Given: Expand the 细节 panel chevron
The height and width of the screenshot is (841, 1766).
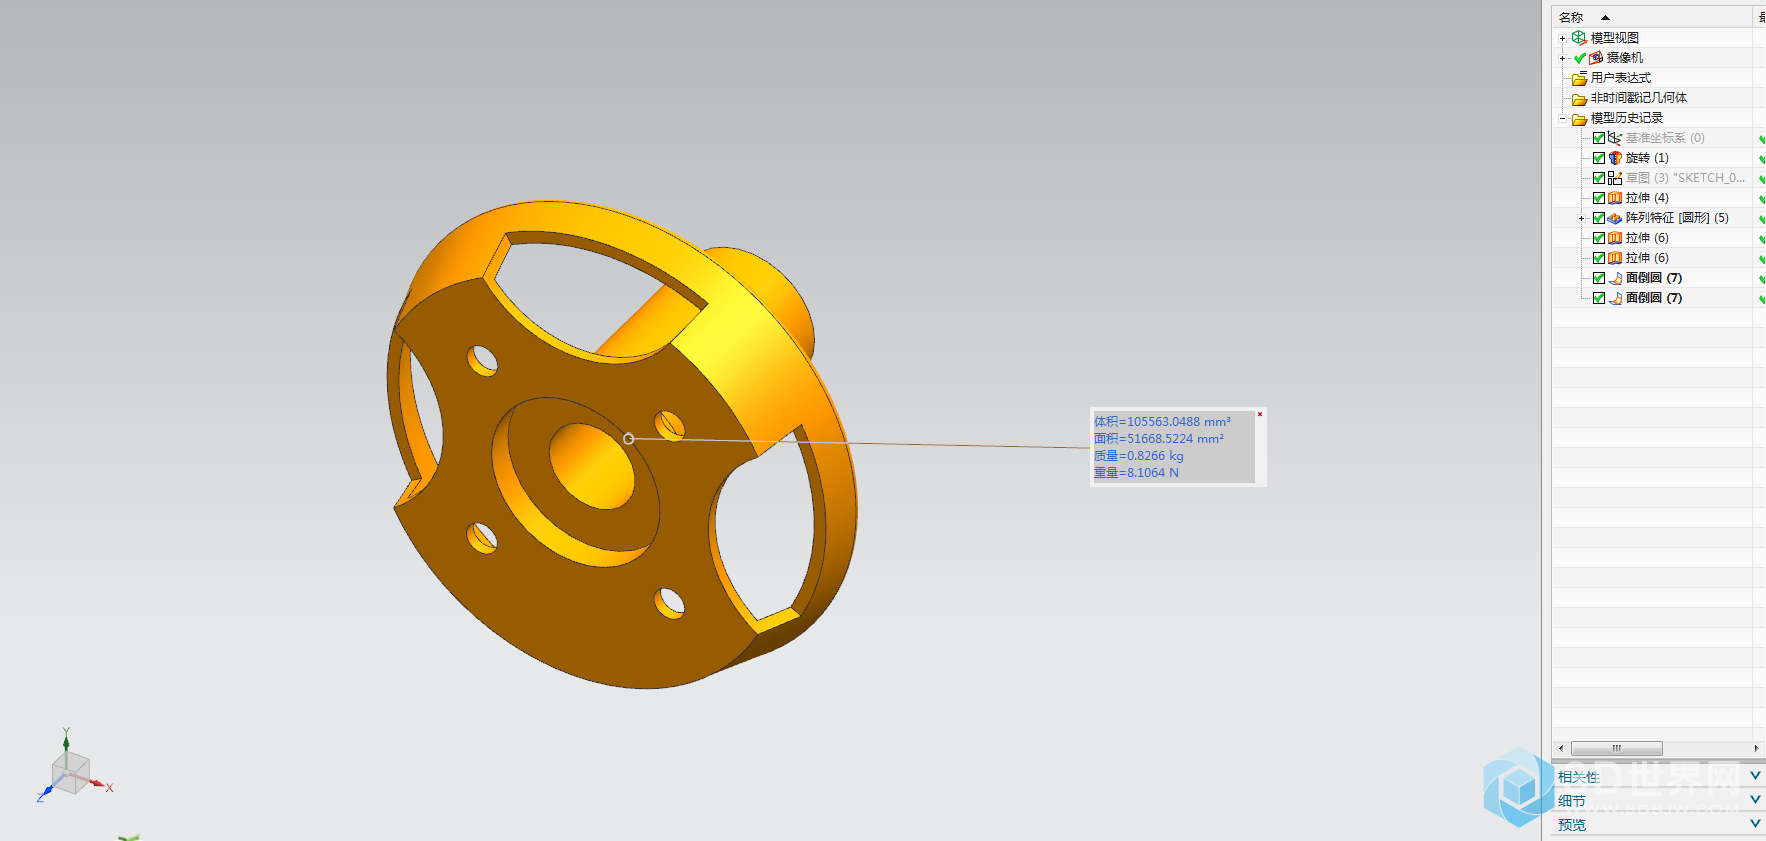Looking at the screenshot, I should tap(1755, 800).
